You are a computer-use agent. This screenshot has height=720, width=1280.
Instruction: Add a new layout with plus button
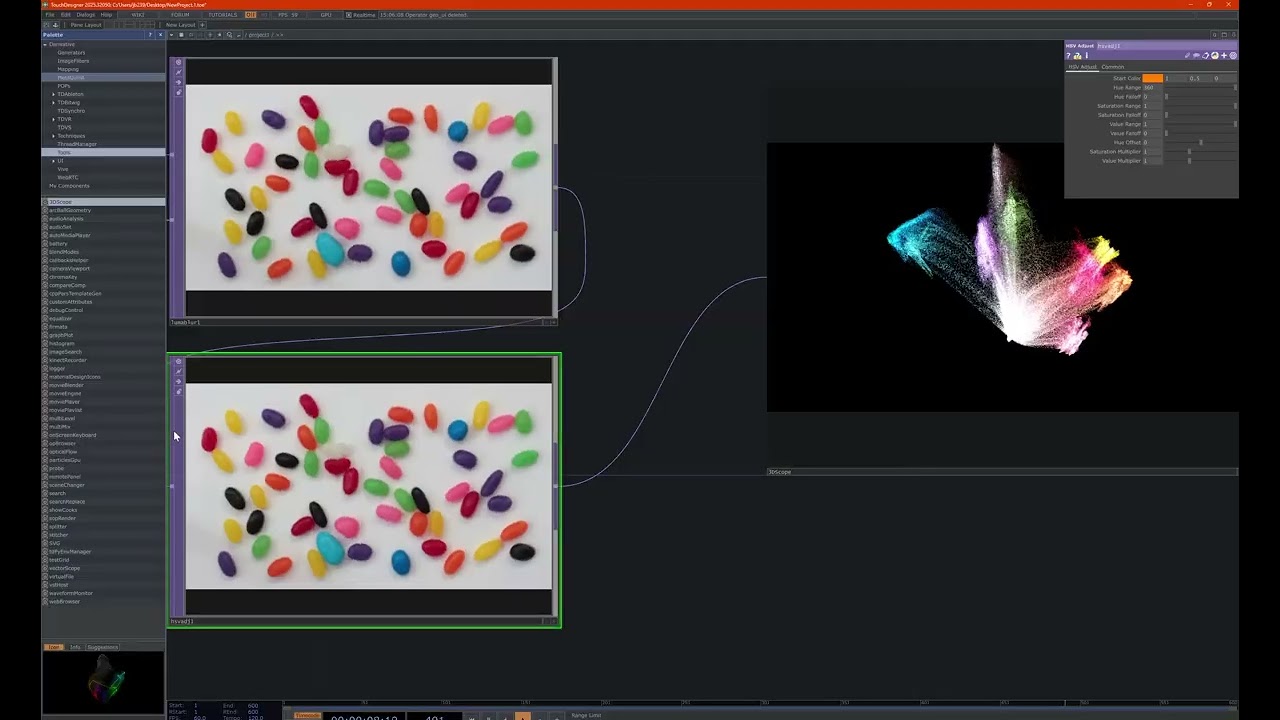[202, 25]
